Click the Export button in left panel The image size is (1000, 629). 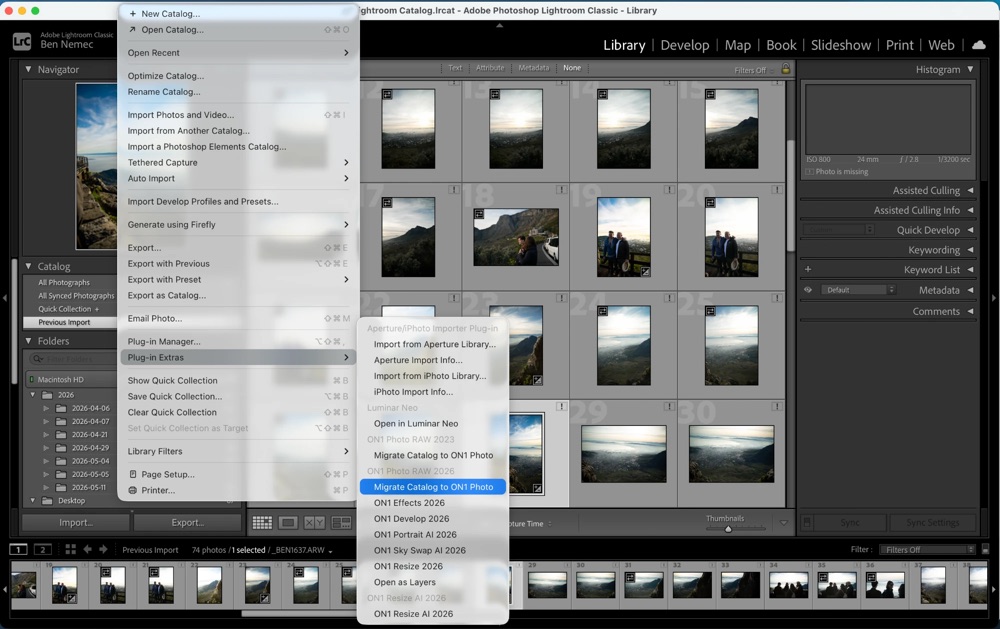coord(188,522)
